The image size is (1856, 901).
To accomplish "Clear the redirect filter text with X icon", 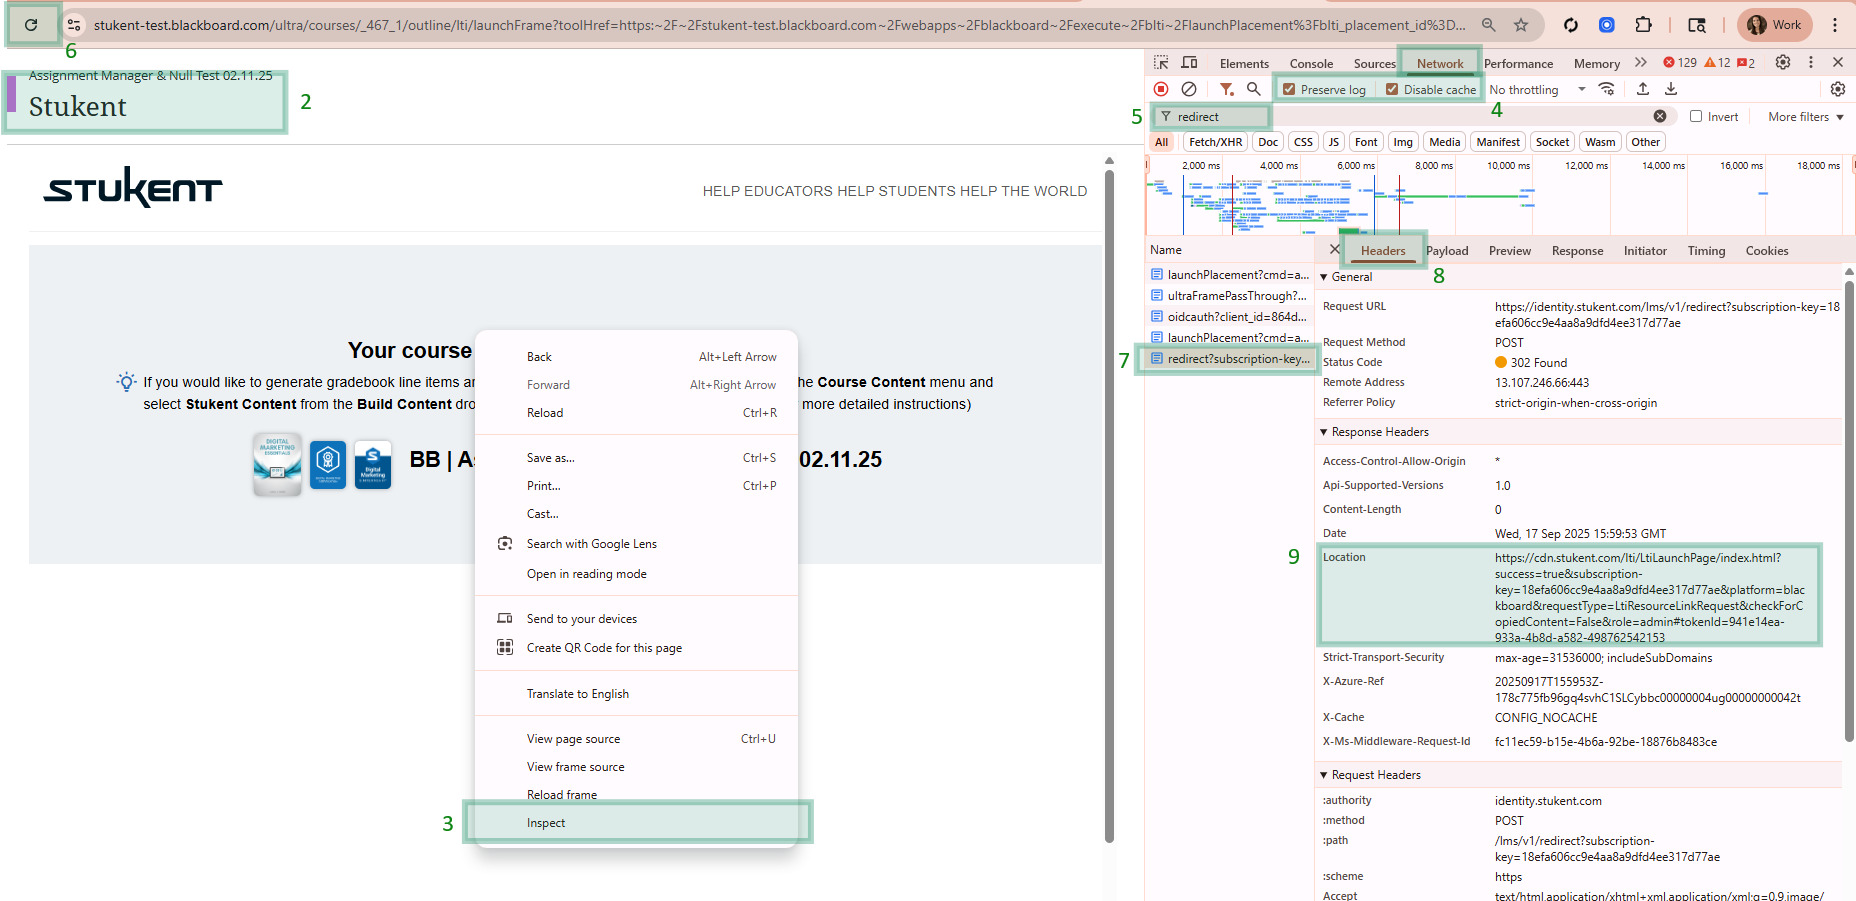I will 1660,116.
